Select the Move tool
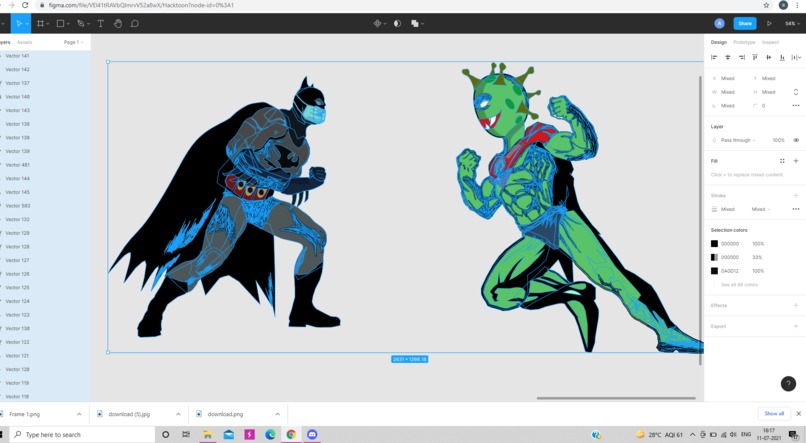This screenshot has width=806, height=443. [19, 24]
